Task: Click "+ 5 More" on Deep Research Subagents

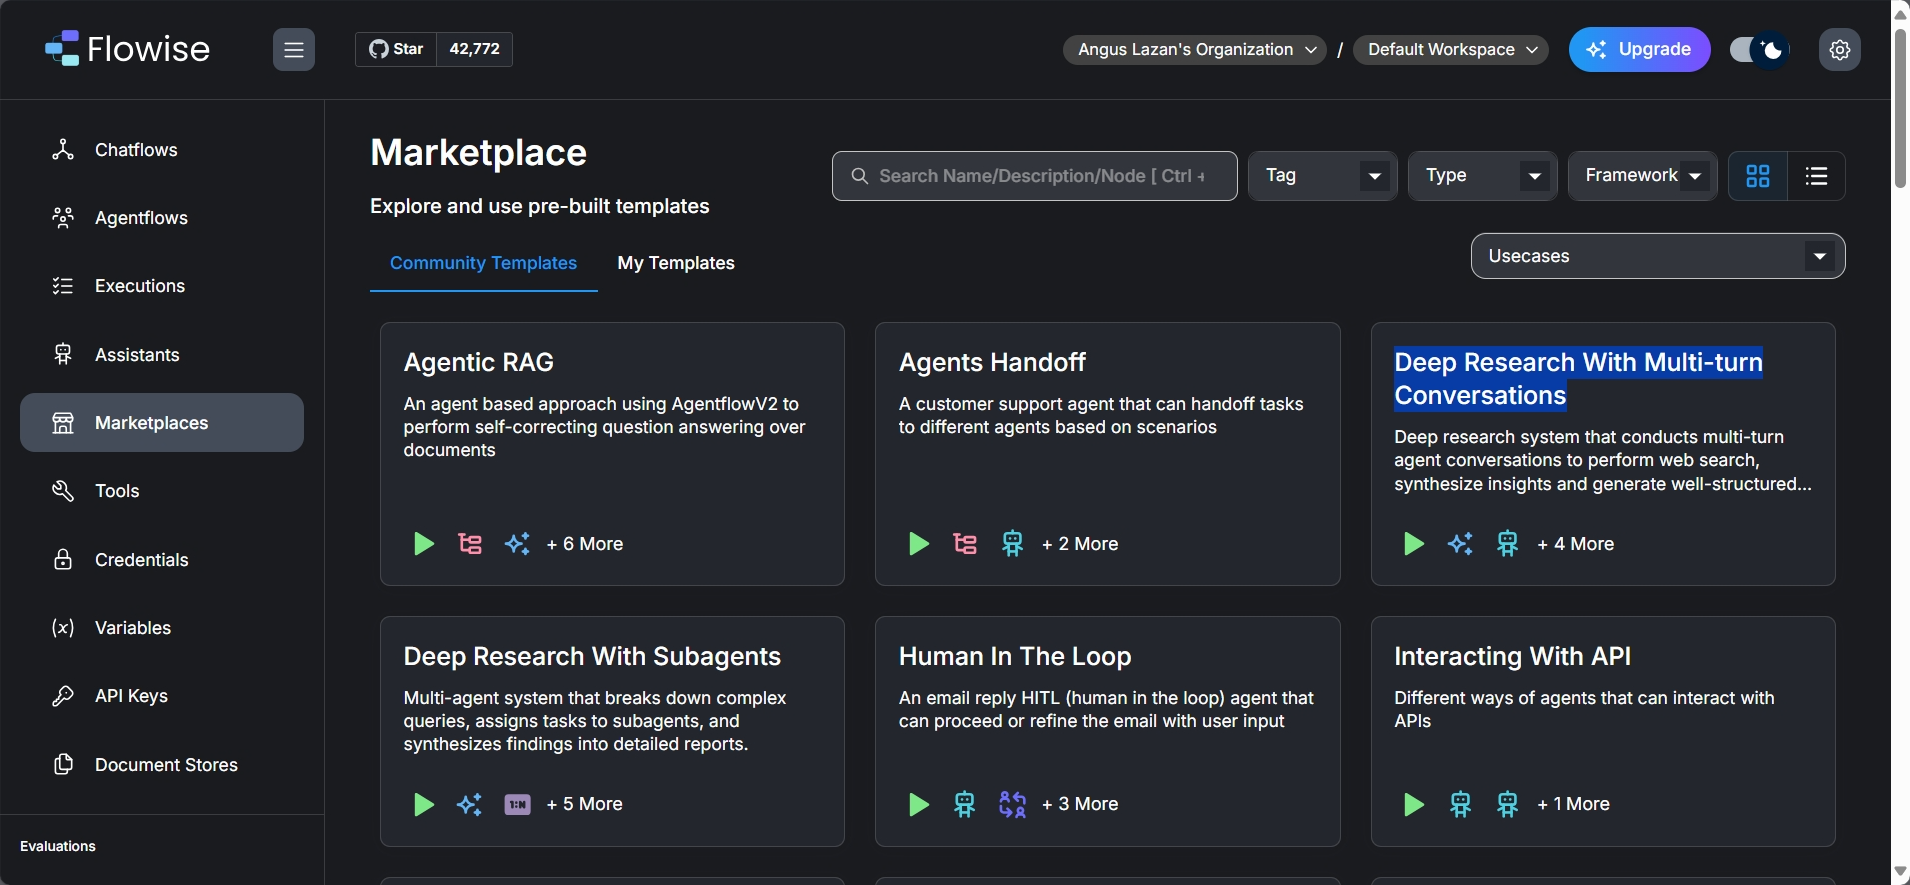Action: (585, 804)
